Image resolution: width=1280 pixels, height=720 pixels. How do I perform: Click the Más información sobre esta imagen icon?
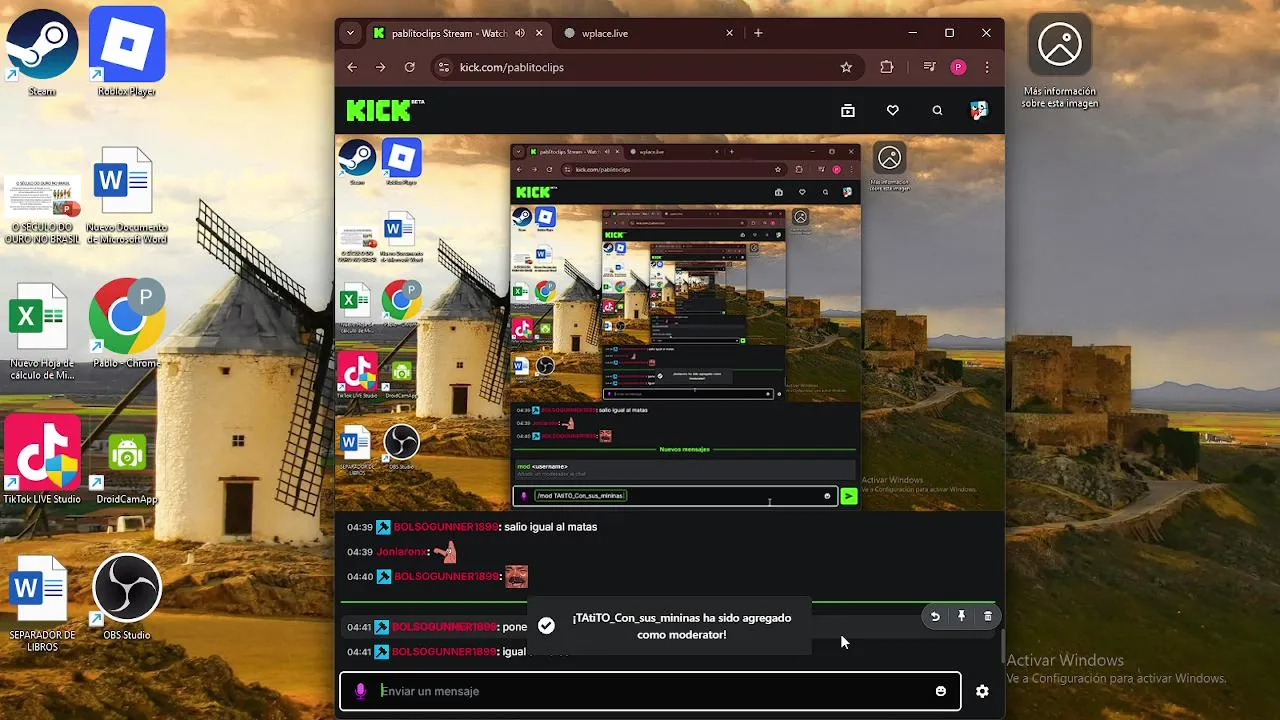[1060, 60]
